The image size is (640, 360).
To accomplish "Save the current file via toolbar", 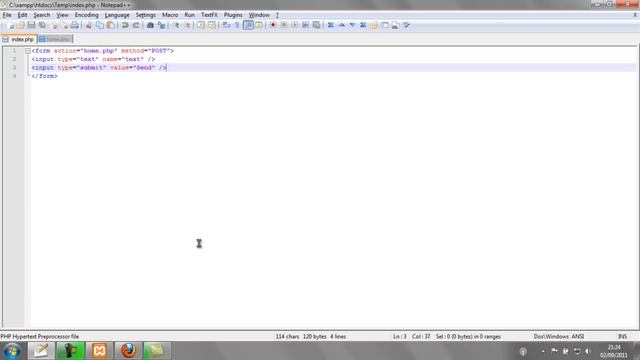I will click(x=31, y=25).
